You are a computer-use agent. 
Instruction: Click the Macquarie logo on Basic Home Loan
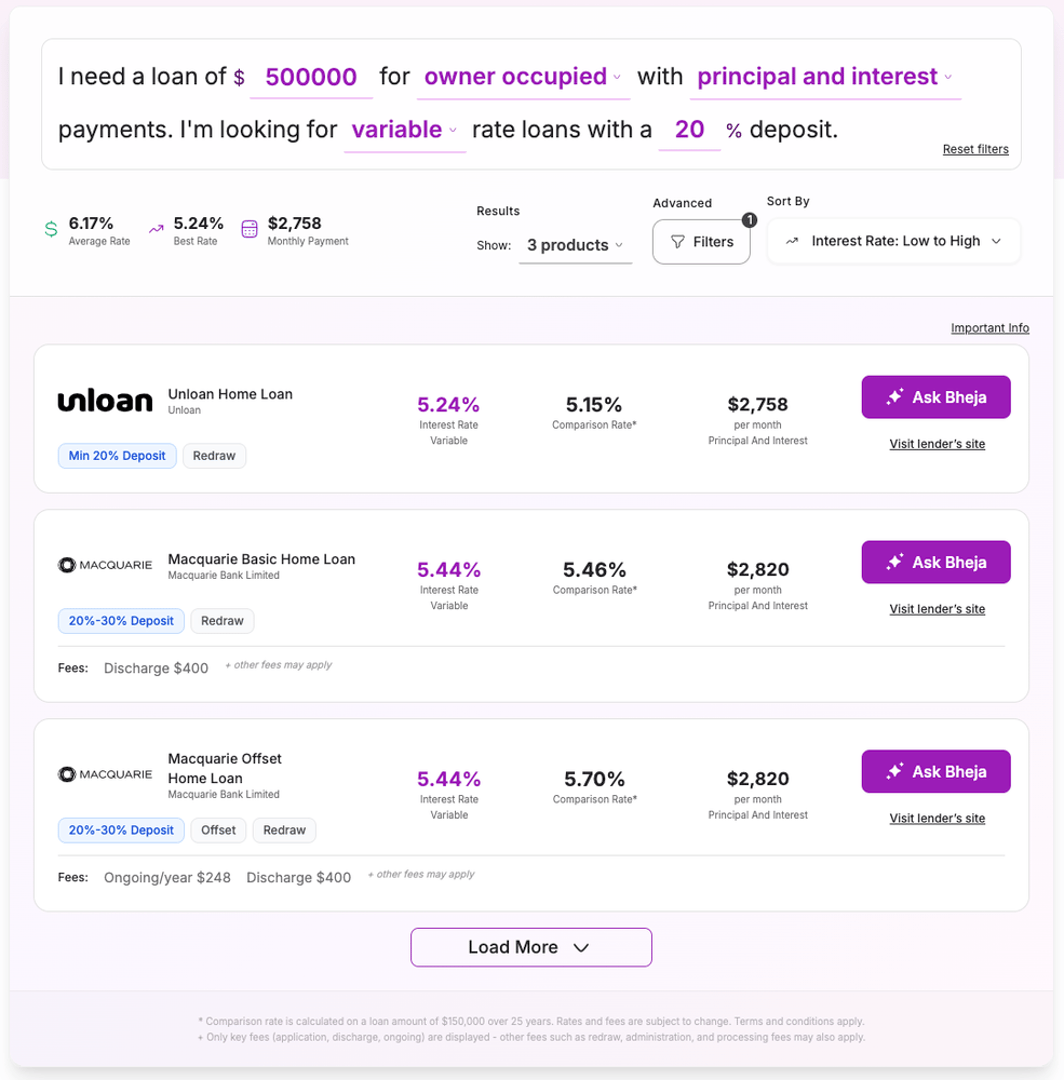tap(105, 565)
